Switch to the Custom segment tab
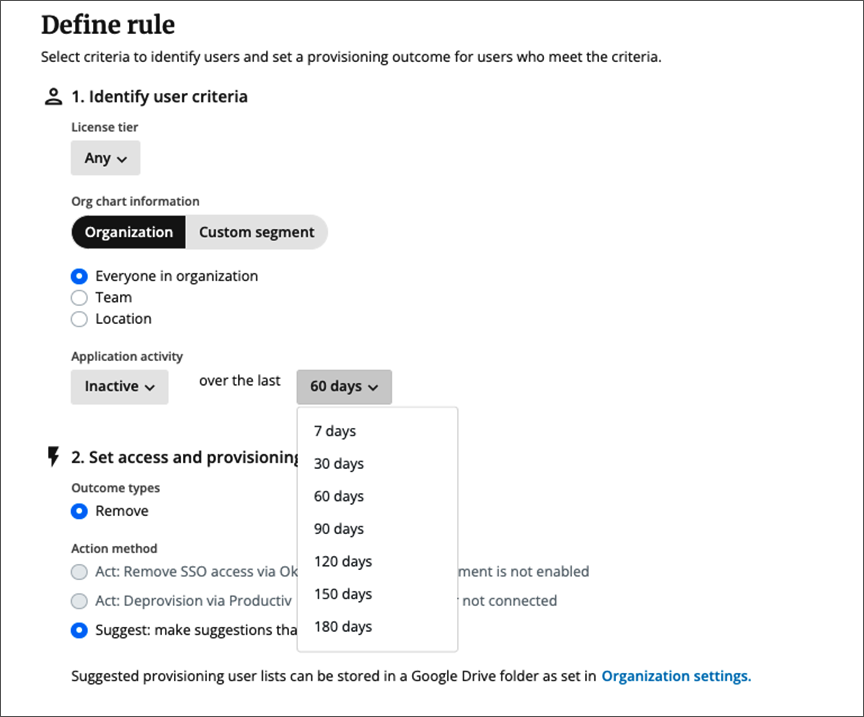This screenshot has height=717, width=864. coord(256,231)
